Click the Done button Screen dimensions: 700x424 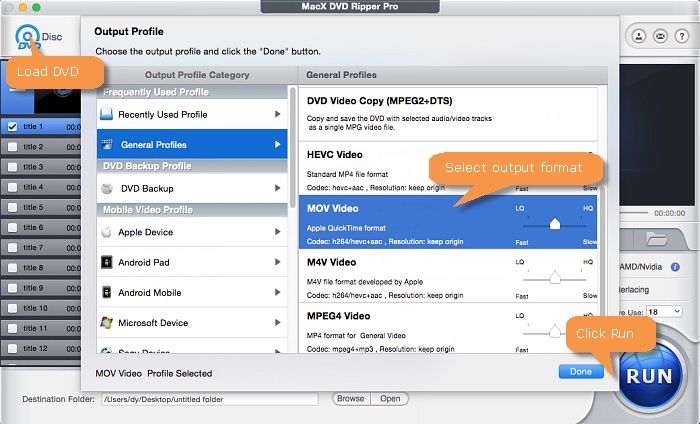pos(581,371)
